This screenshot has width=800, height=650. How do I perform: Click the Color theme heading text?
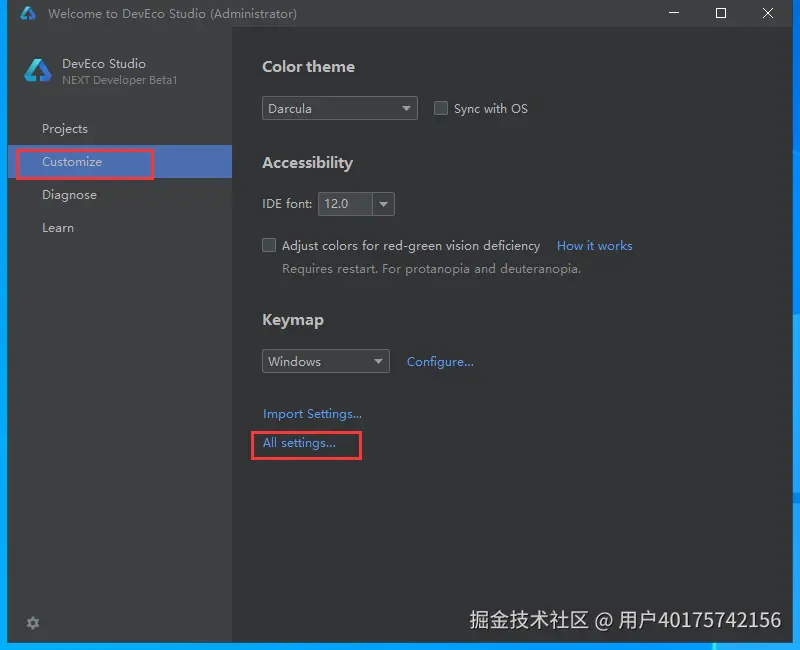pyautogui.click(x=308, y=67)
